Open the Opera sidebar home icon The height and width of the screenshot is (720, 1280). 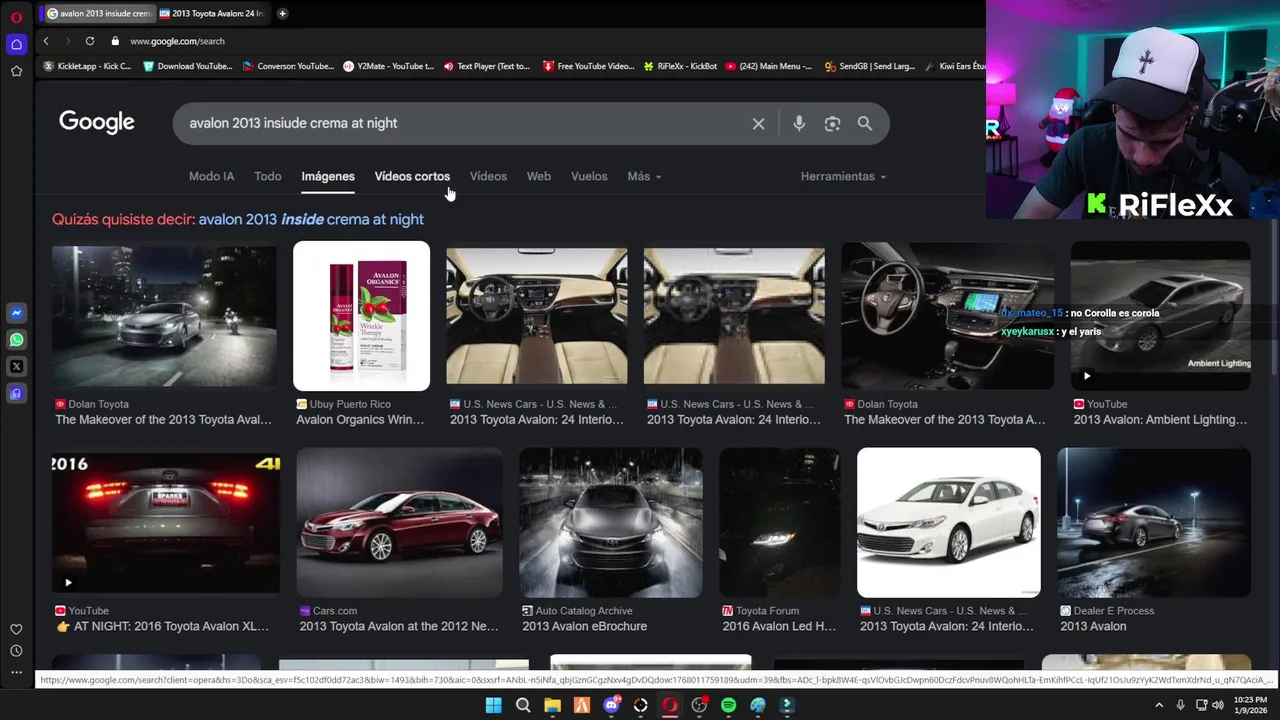(x=16, y=44)
